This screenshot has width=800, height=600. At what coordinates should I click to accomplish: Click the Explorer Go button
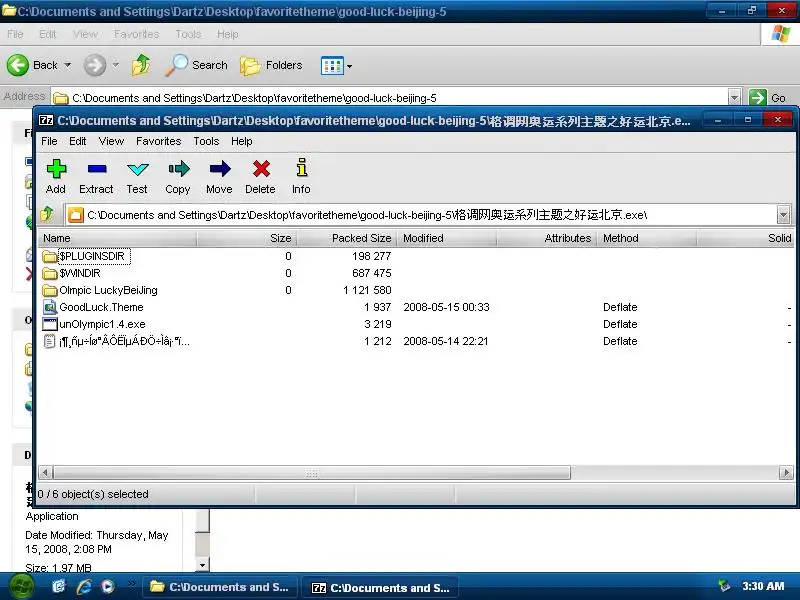(768, 97)
